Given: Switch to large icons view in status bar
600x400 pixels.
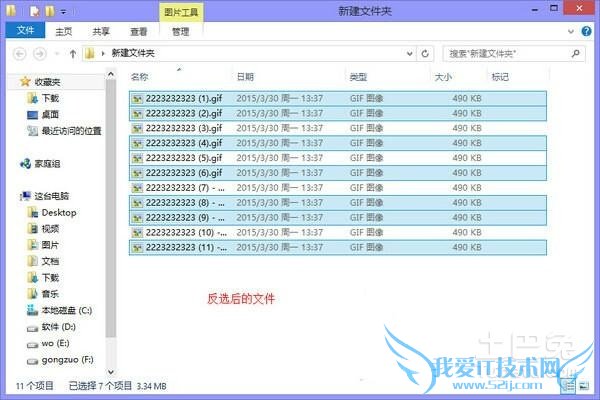Looking at the screenshot, I should [x=584, y=386].
